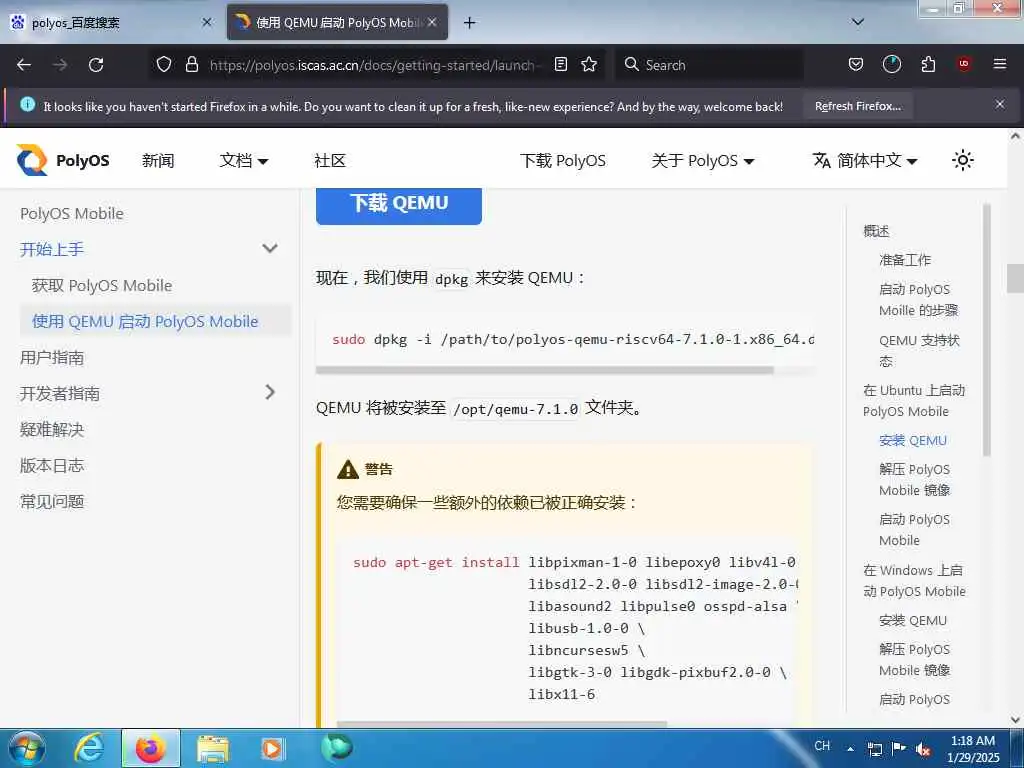Screen dimensions: 1024x768
Task: Reload the page with the refresh icon
Action: (96, 65)
